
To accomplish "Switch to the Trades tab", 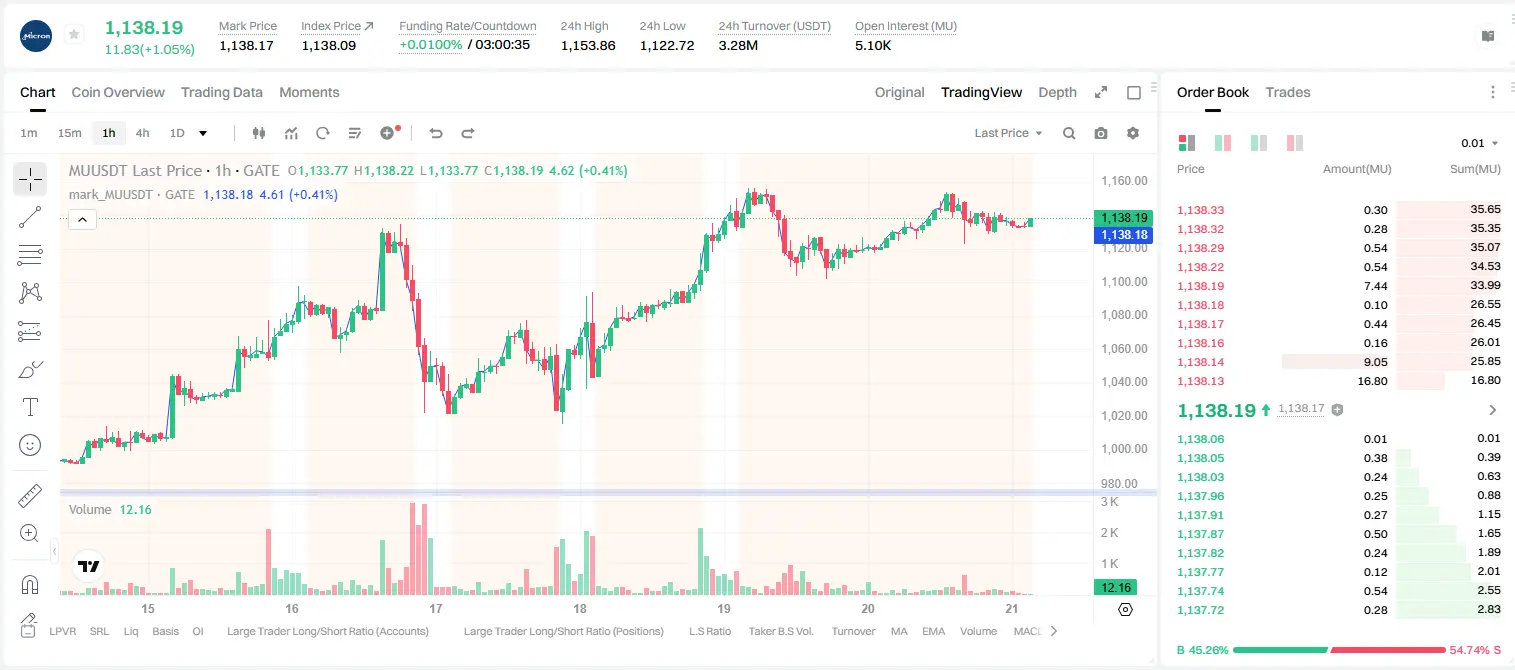I will [1287, 92].
